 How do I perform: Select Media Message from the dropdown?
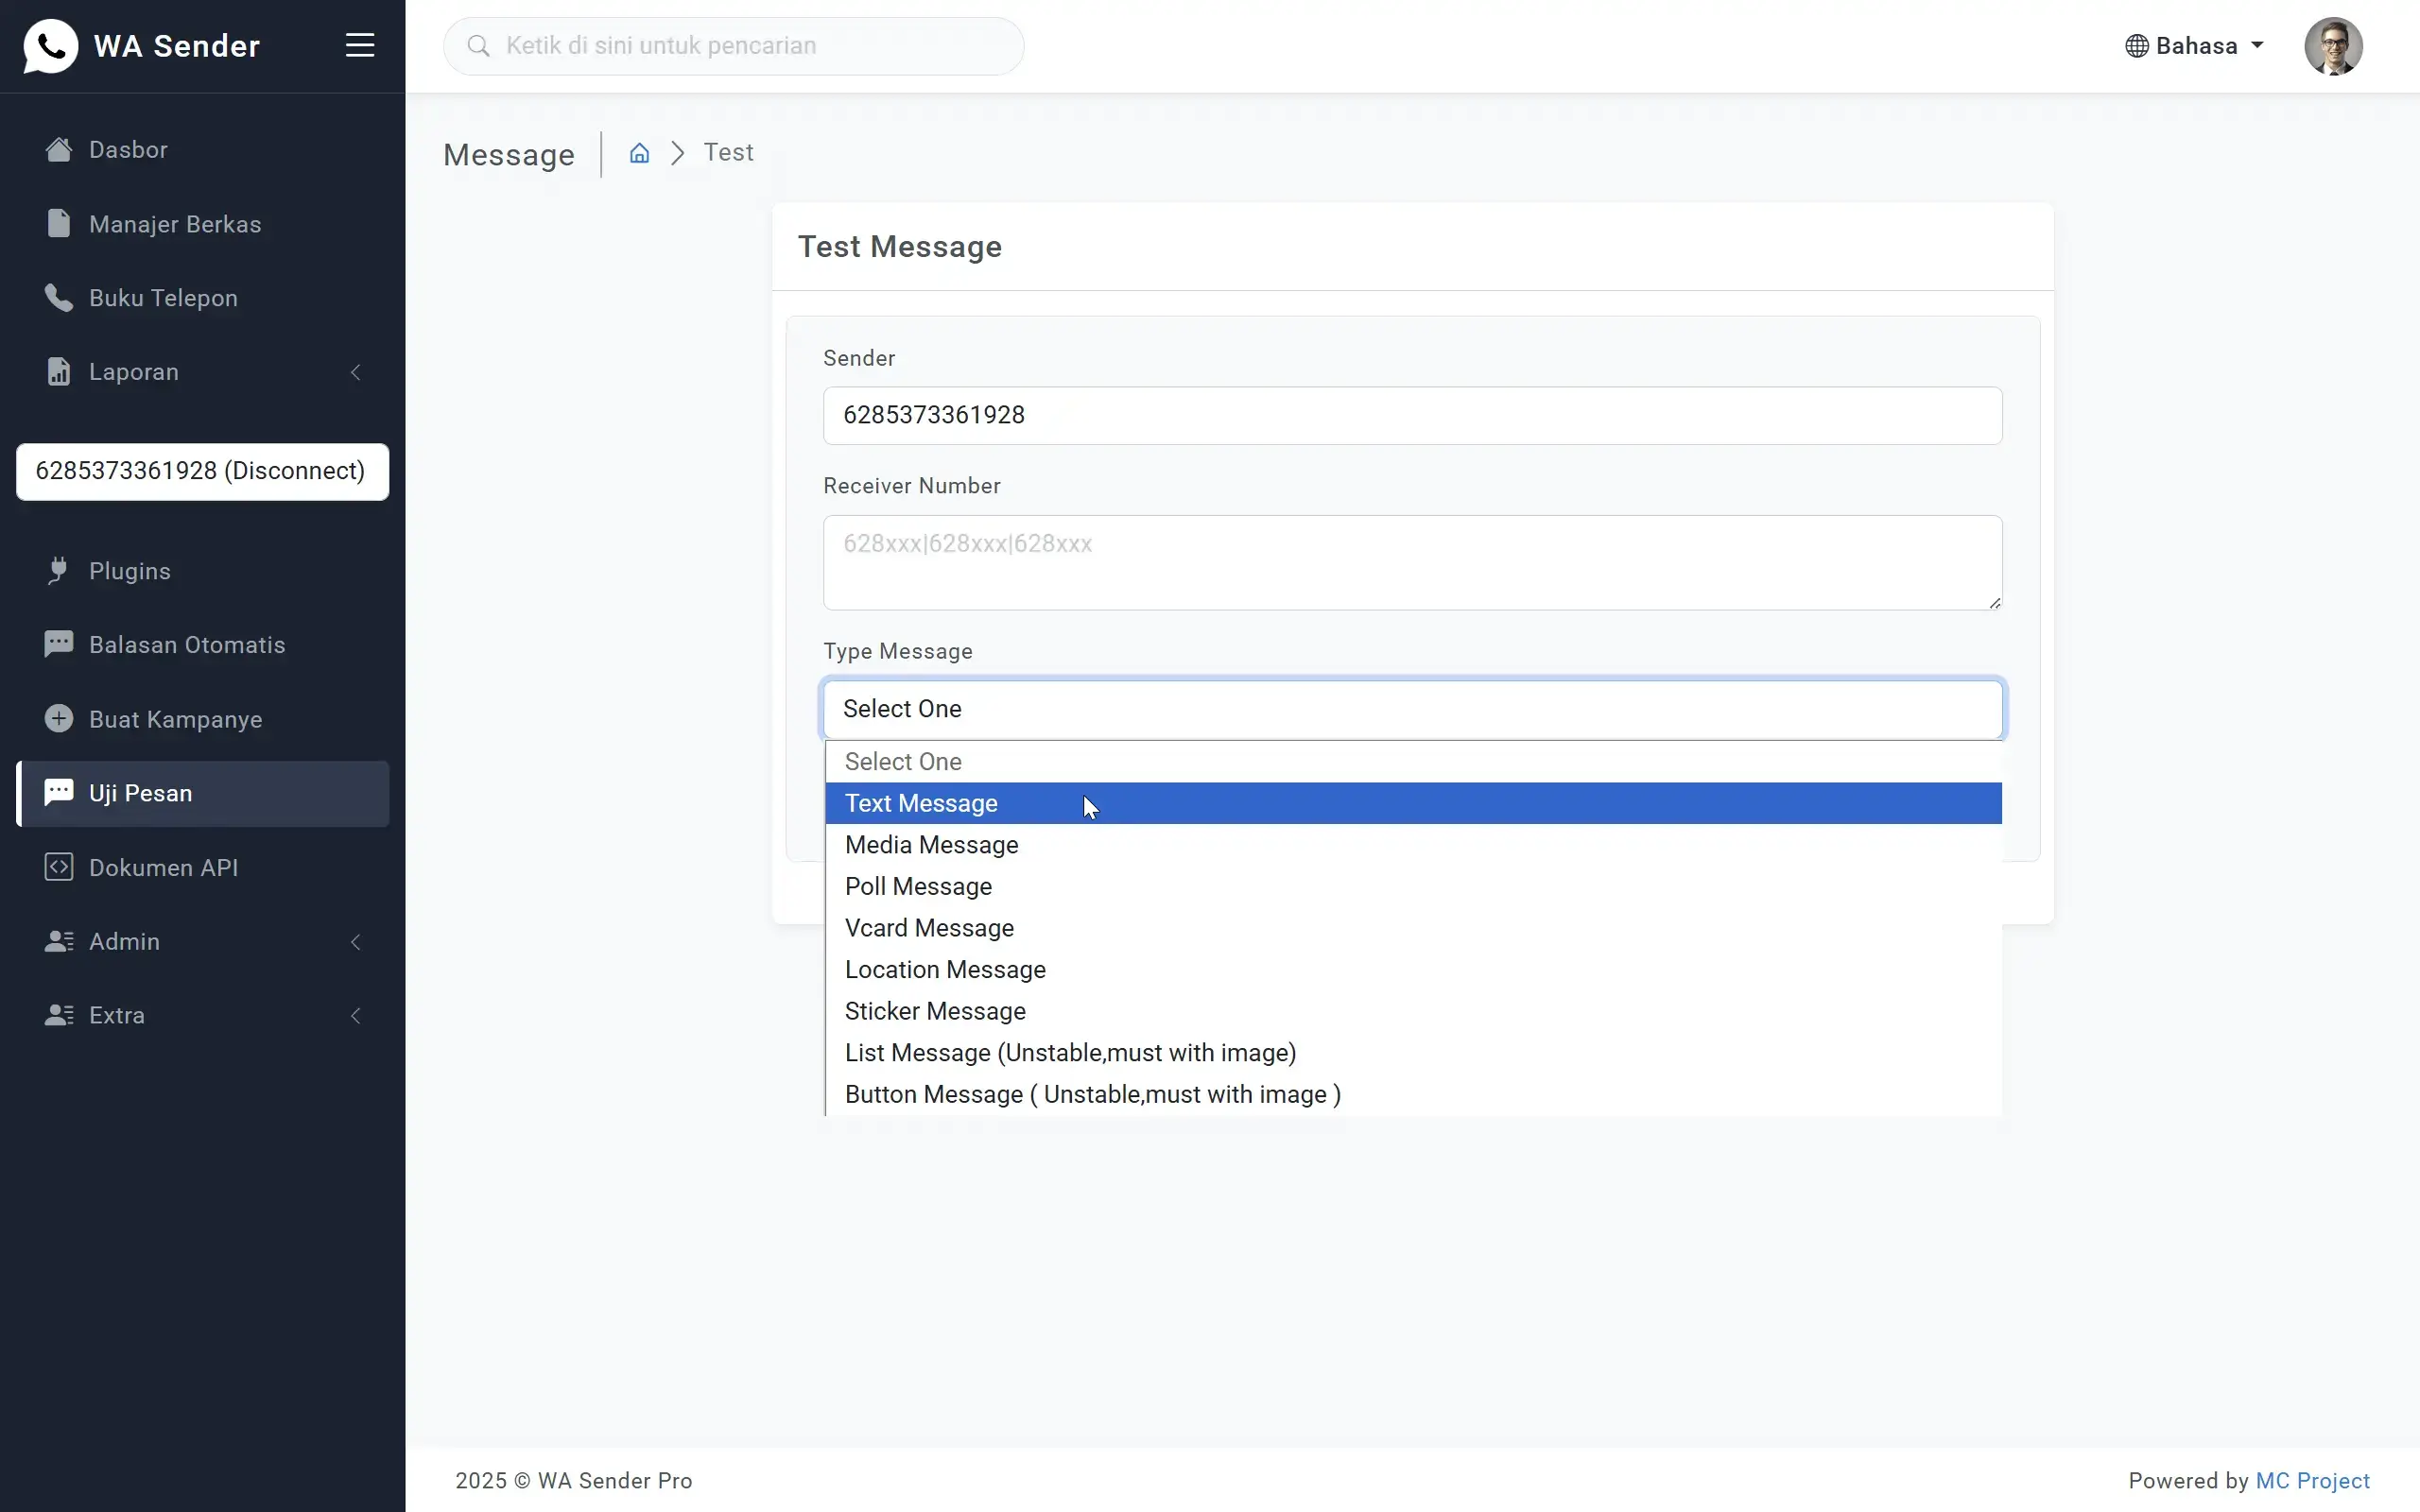point(931,845)
